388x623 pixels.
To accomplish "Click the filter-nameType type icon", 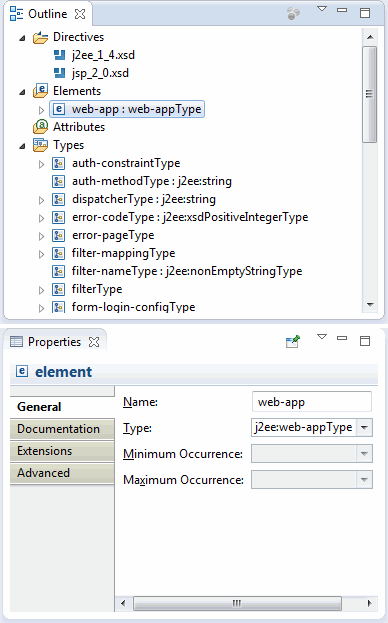I will 59,271.
